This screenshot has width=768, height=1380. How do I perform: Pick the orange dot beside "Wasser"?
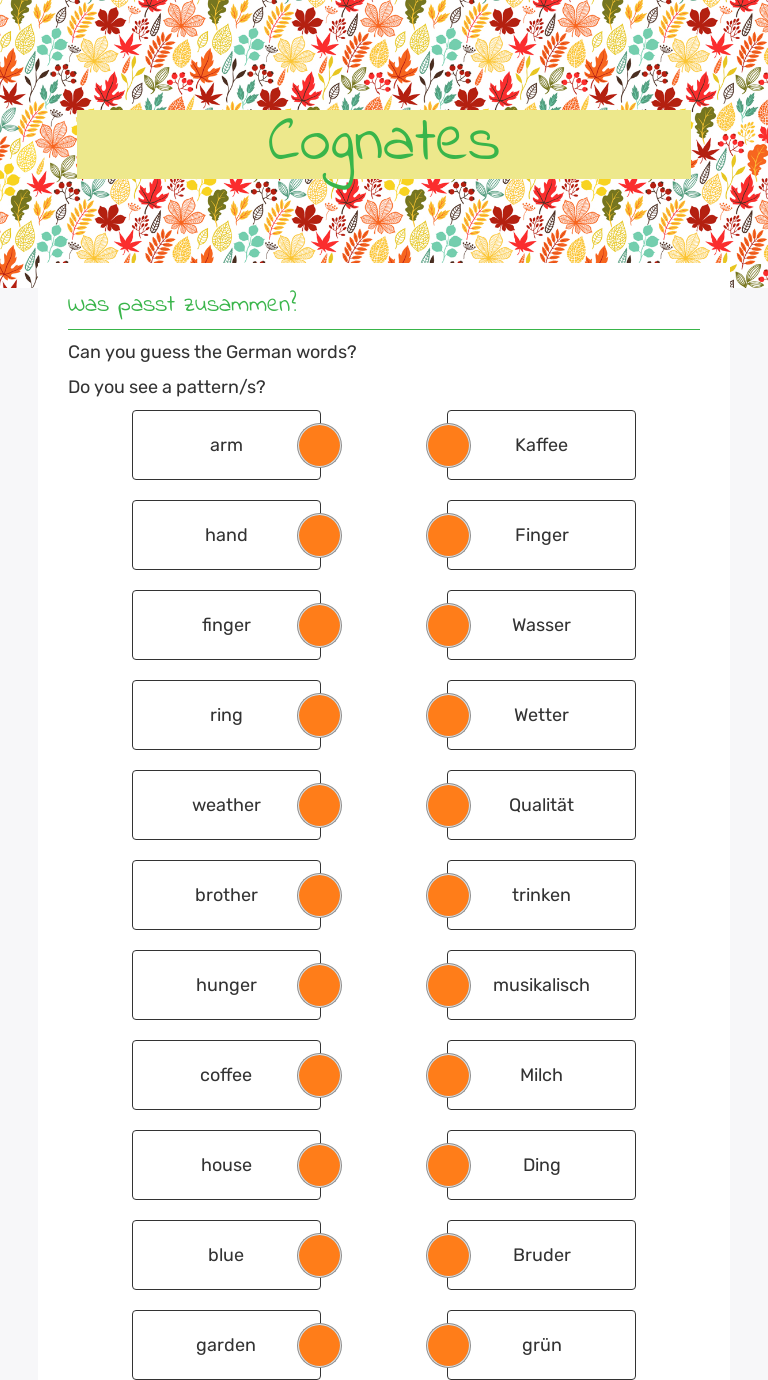click(448, 625)
